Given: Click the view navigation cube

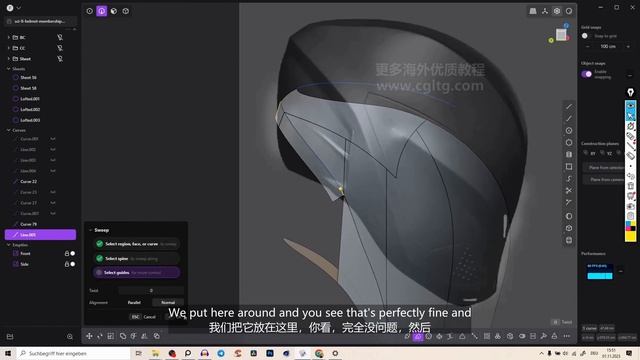Looking at the screenshot, I should tap(561, 35).
